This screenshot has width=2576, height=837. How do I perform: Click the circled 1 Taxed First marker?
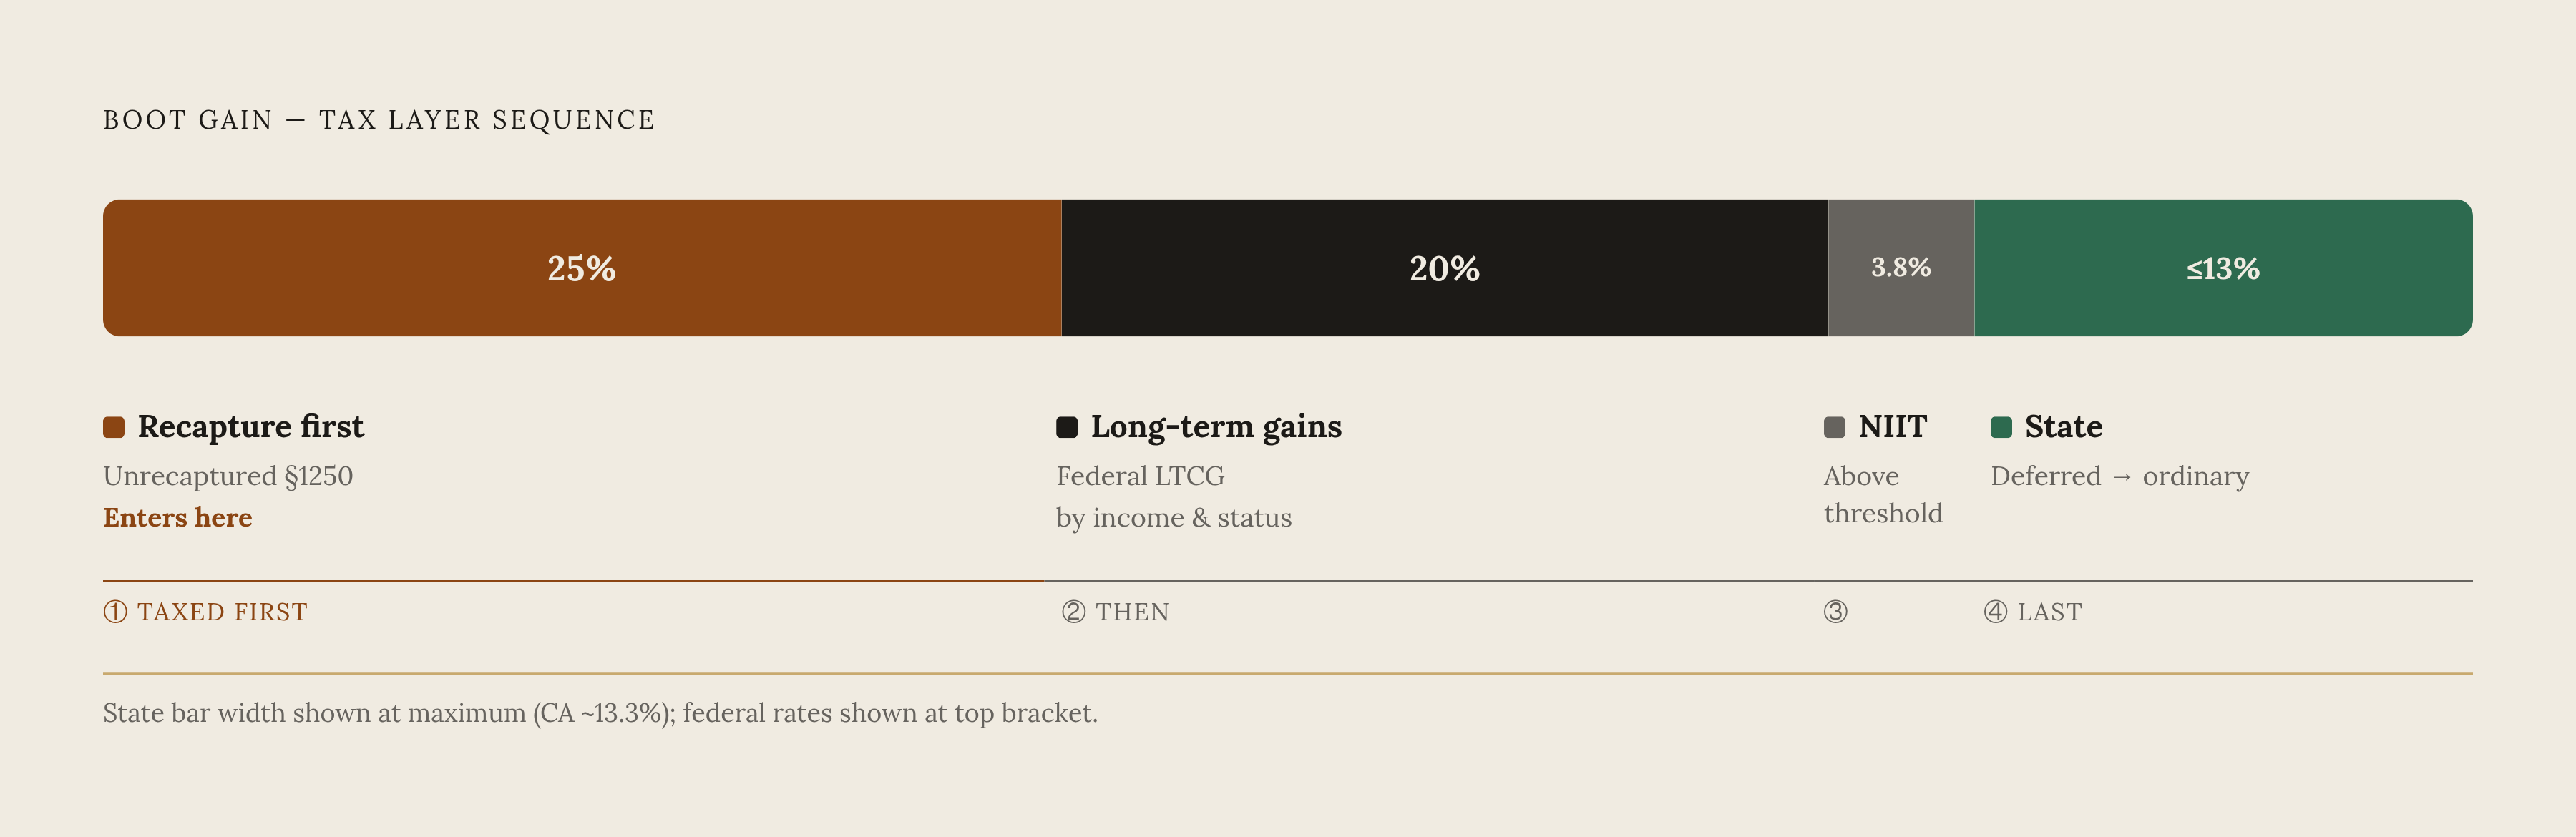pyautogui.click(x=206, y=612)
